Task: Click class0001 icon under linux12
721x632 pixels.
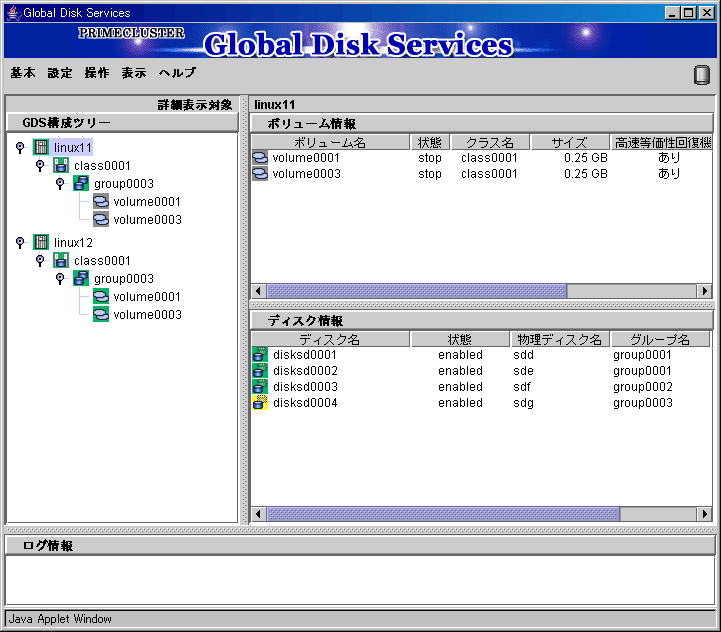Action: coord(61,261)
